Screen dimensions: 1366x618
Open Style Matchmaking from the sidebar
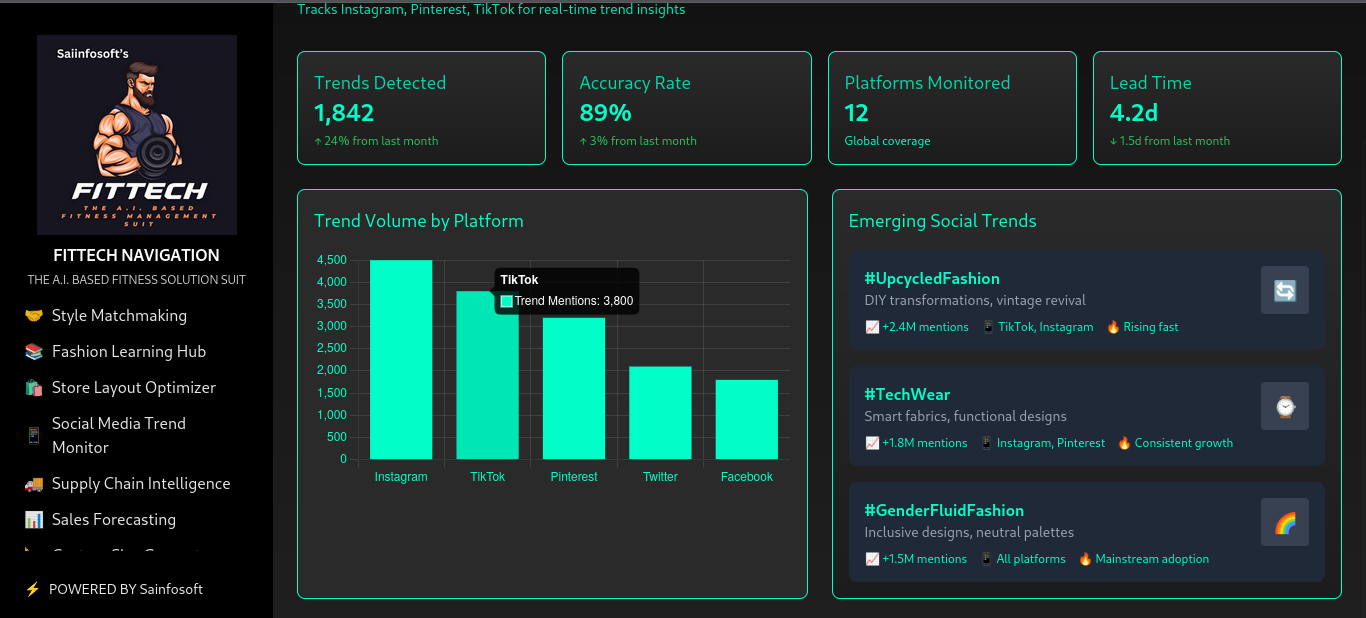119,316
